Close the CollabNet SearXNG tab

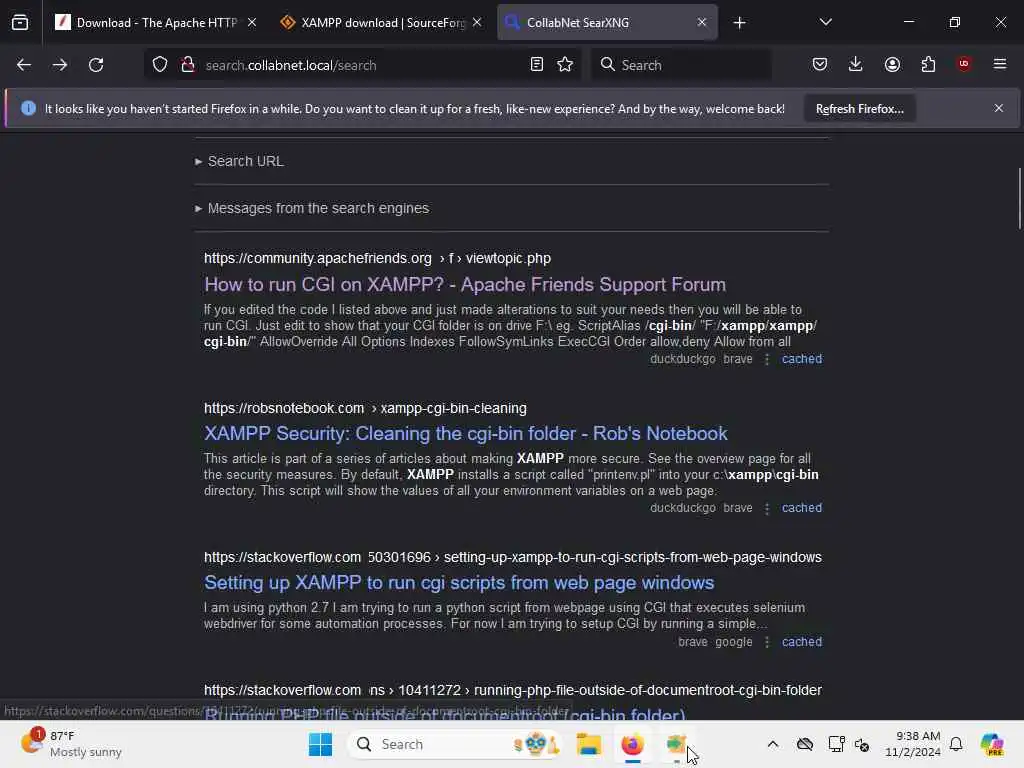[x=701, y=22]
